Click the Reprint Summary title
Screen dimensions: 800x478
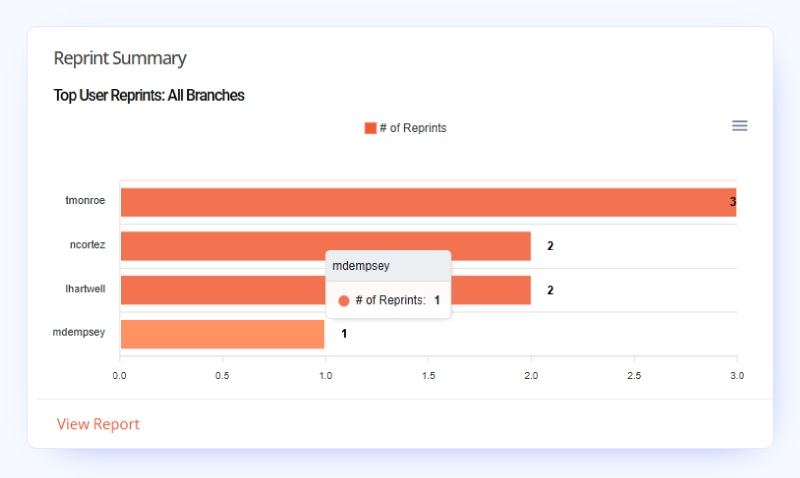pyautogui.click(x=120, y=58)
